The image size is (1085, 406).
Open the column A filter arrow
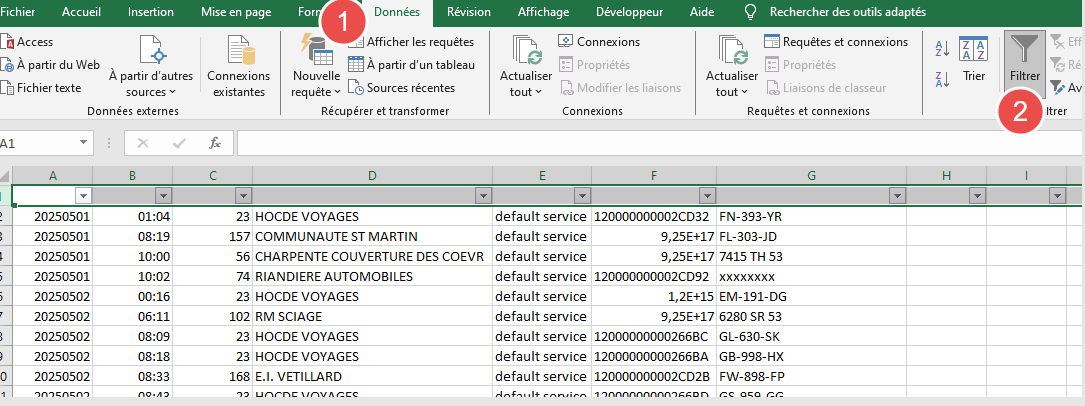coord(83,195)
